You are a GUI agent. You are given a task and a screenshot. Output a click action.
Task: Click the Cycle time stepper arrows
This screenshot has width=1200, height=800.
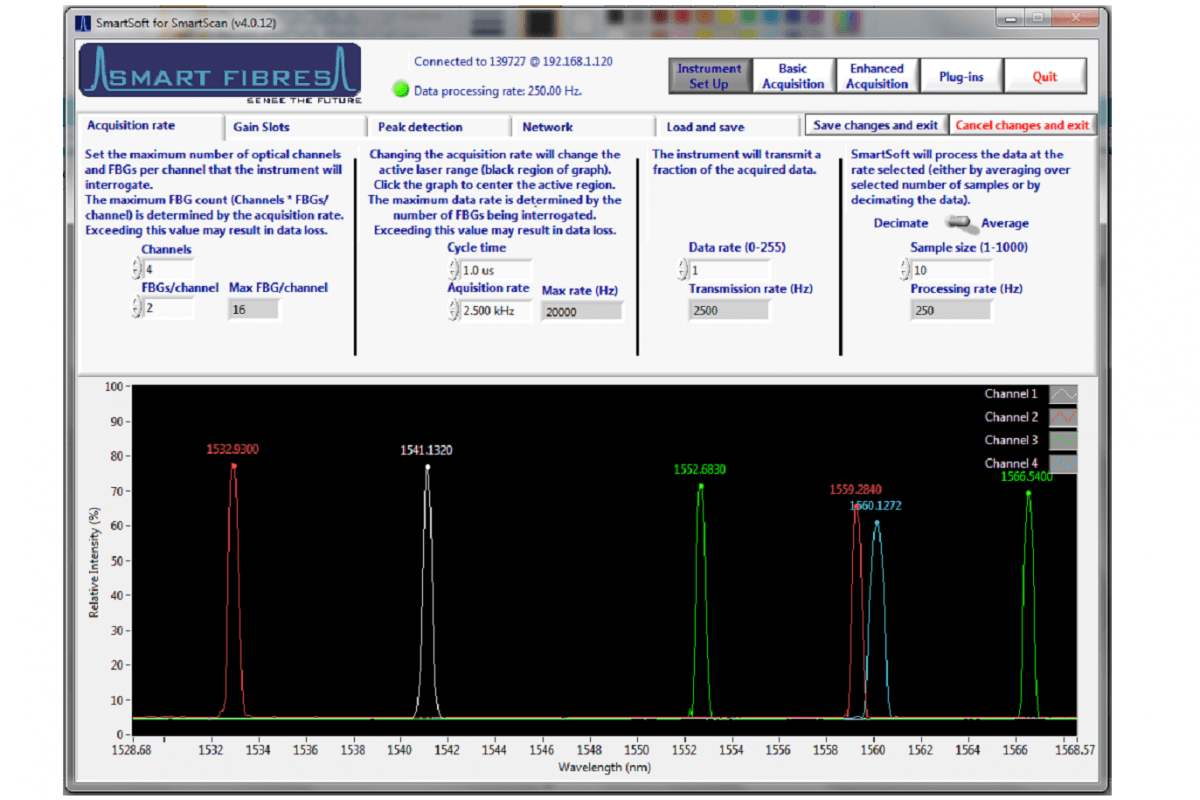(x=453, y=270)
